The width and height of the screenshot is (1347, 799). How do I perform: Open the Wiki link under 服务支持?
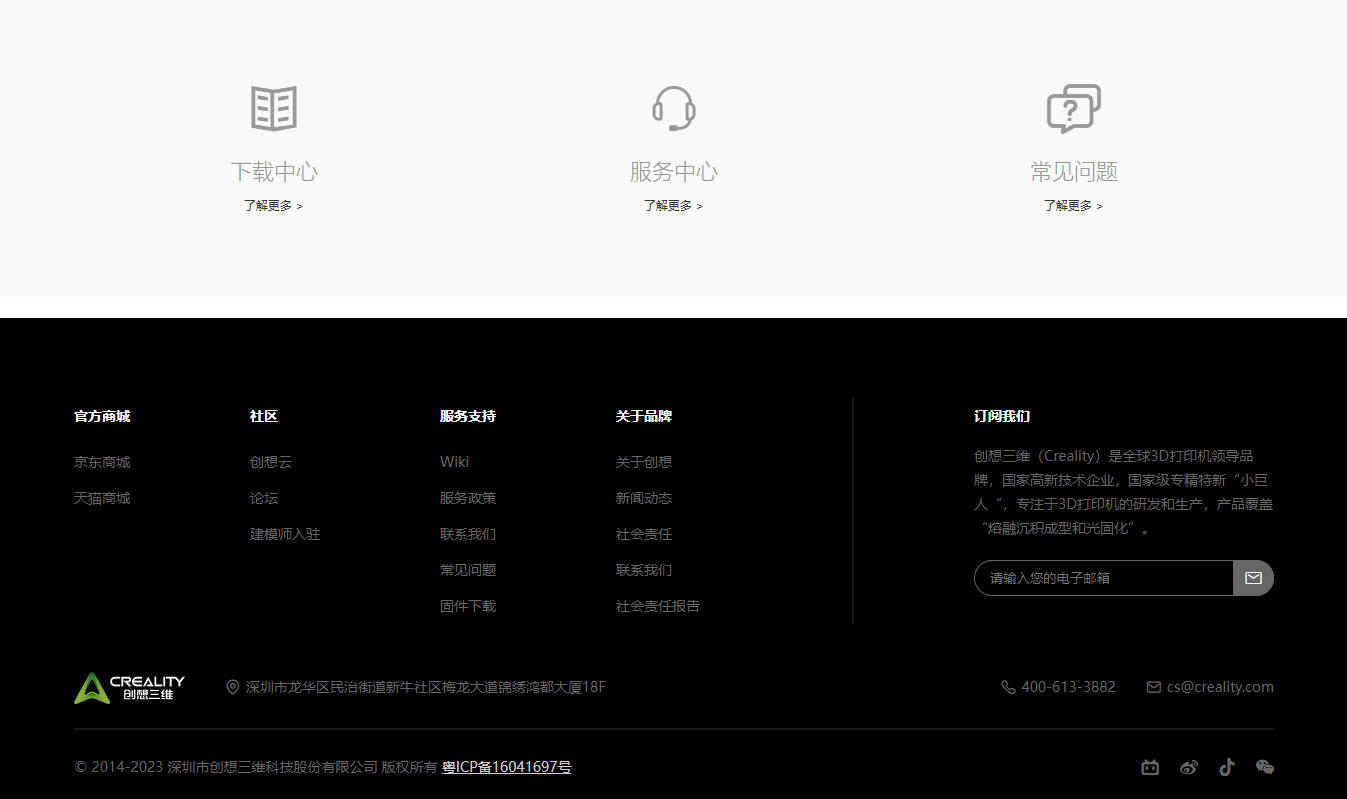tap(454, 462)
